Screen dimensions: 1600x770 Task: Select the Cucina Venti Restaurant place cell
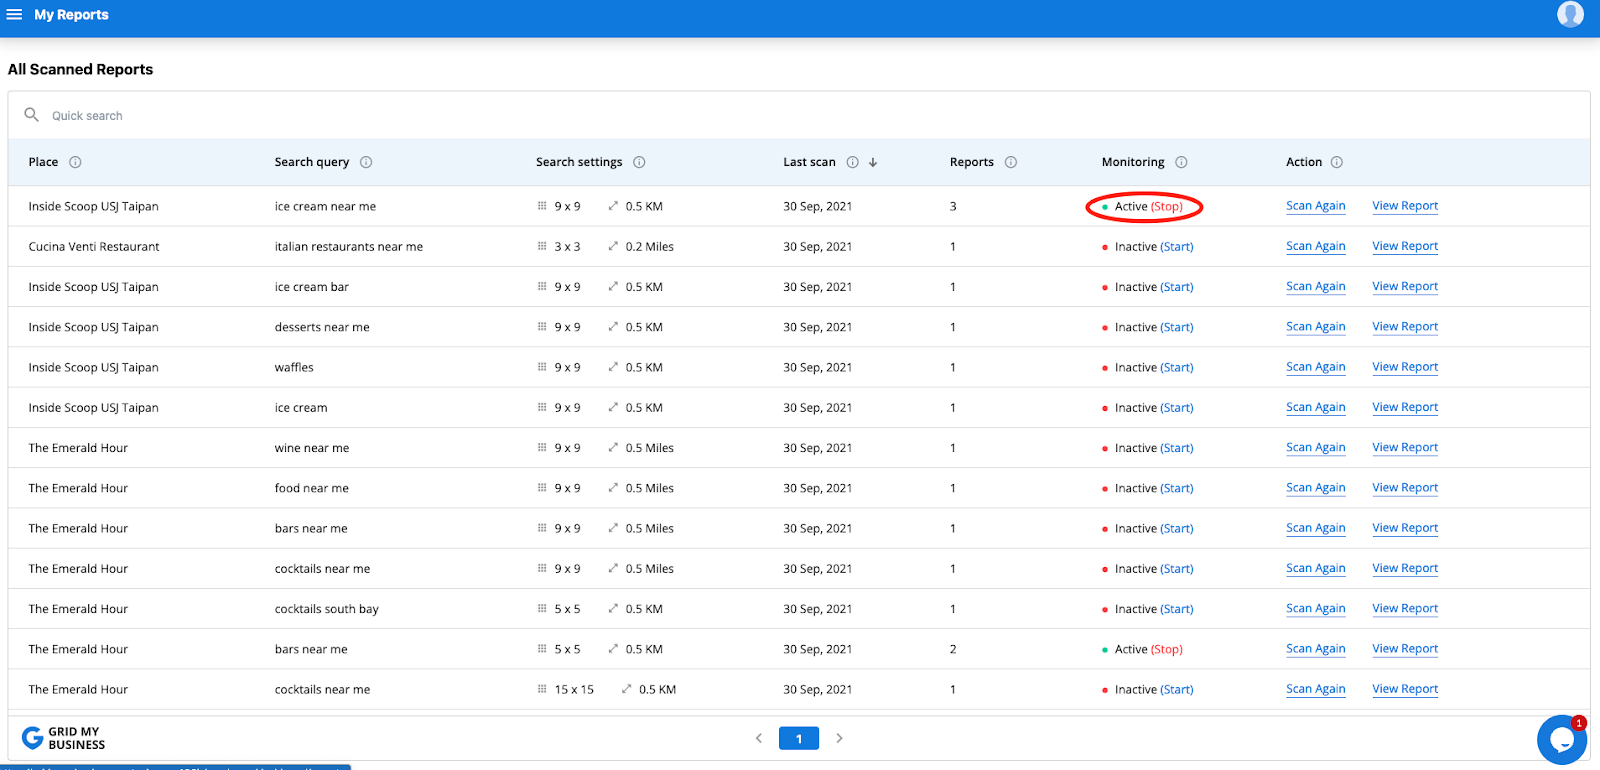(x=94, y=247)
